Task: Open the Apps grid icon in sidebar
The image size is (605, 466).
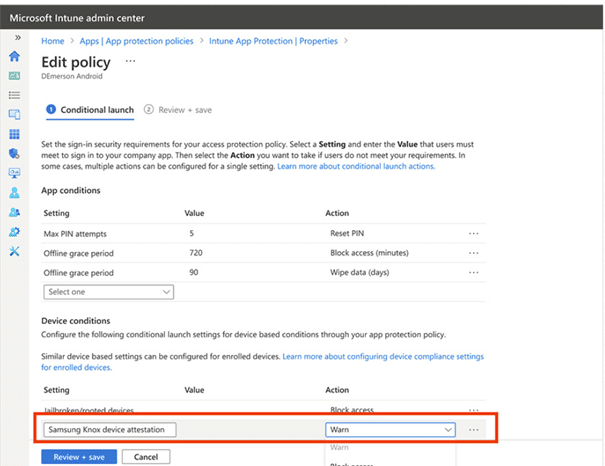Action: (14, 134)
